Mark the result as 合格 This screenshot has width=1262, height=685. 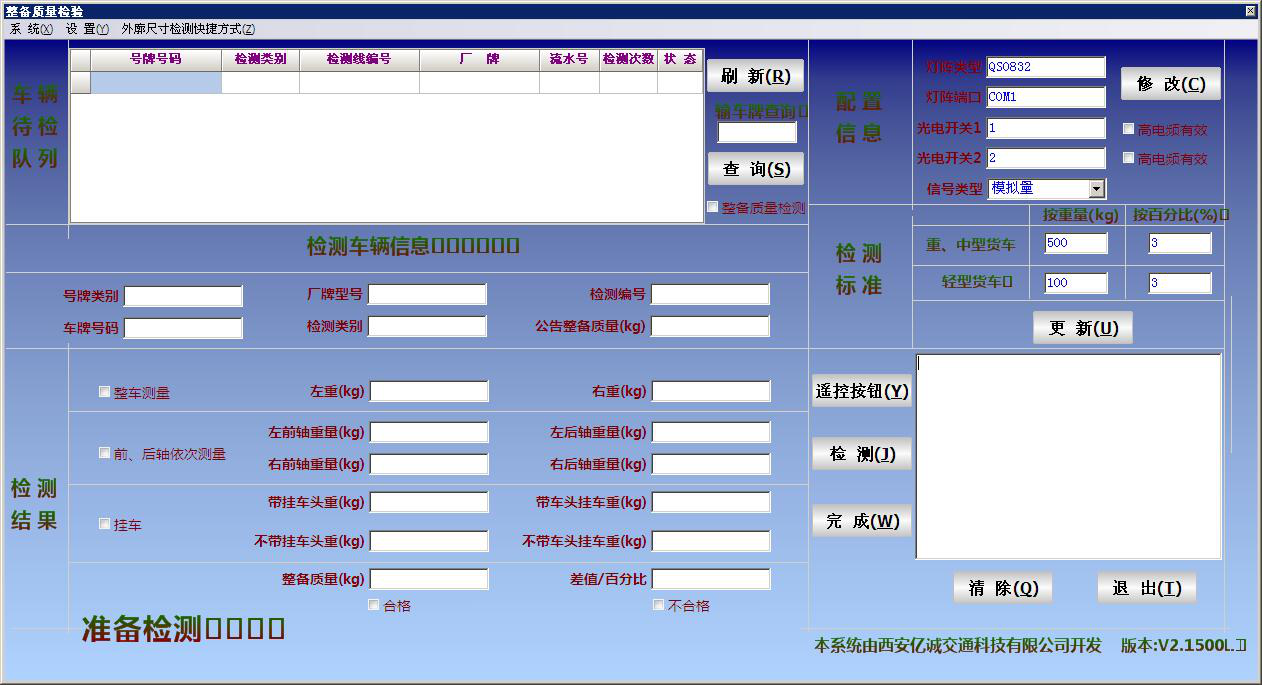point(373,604)
